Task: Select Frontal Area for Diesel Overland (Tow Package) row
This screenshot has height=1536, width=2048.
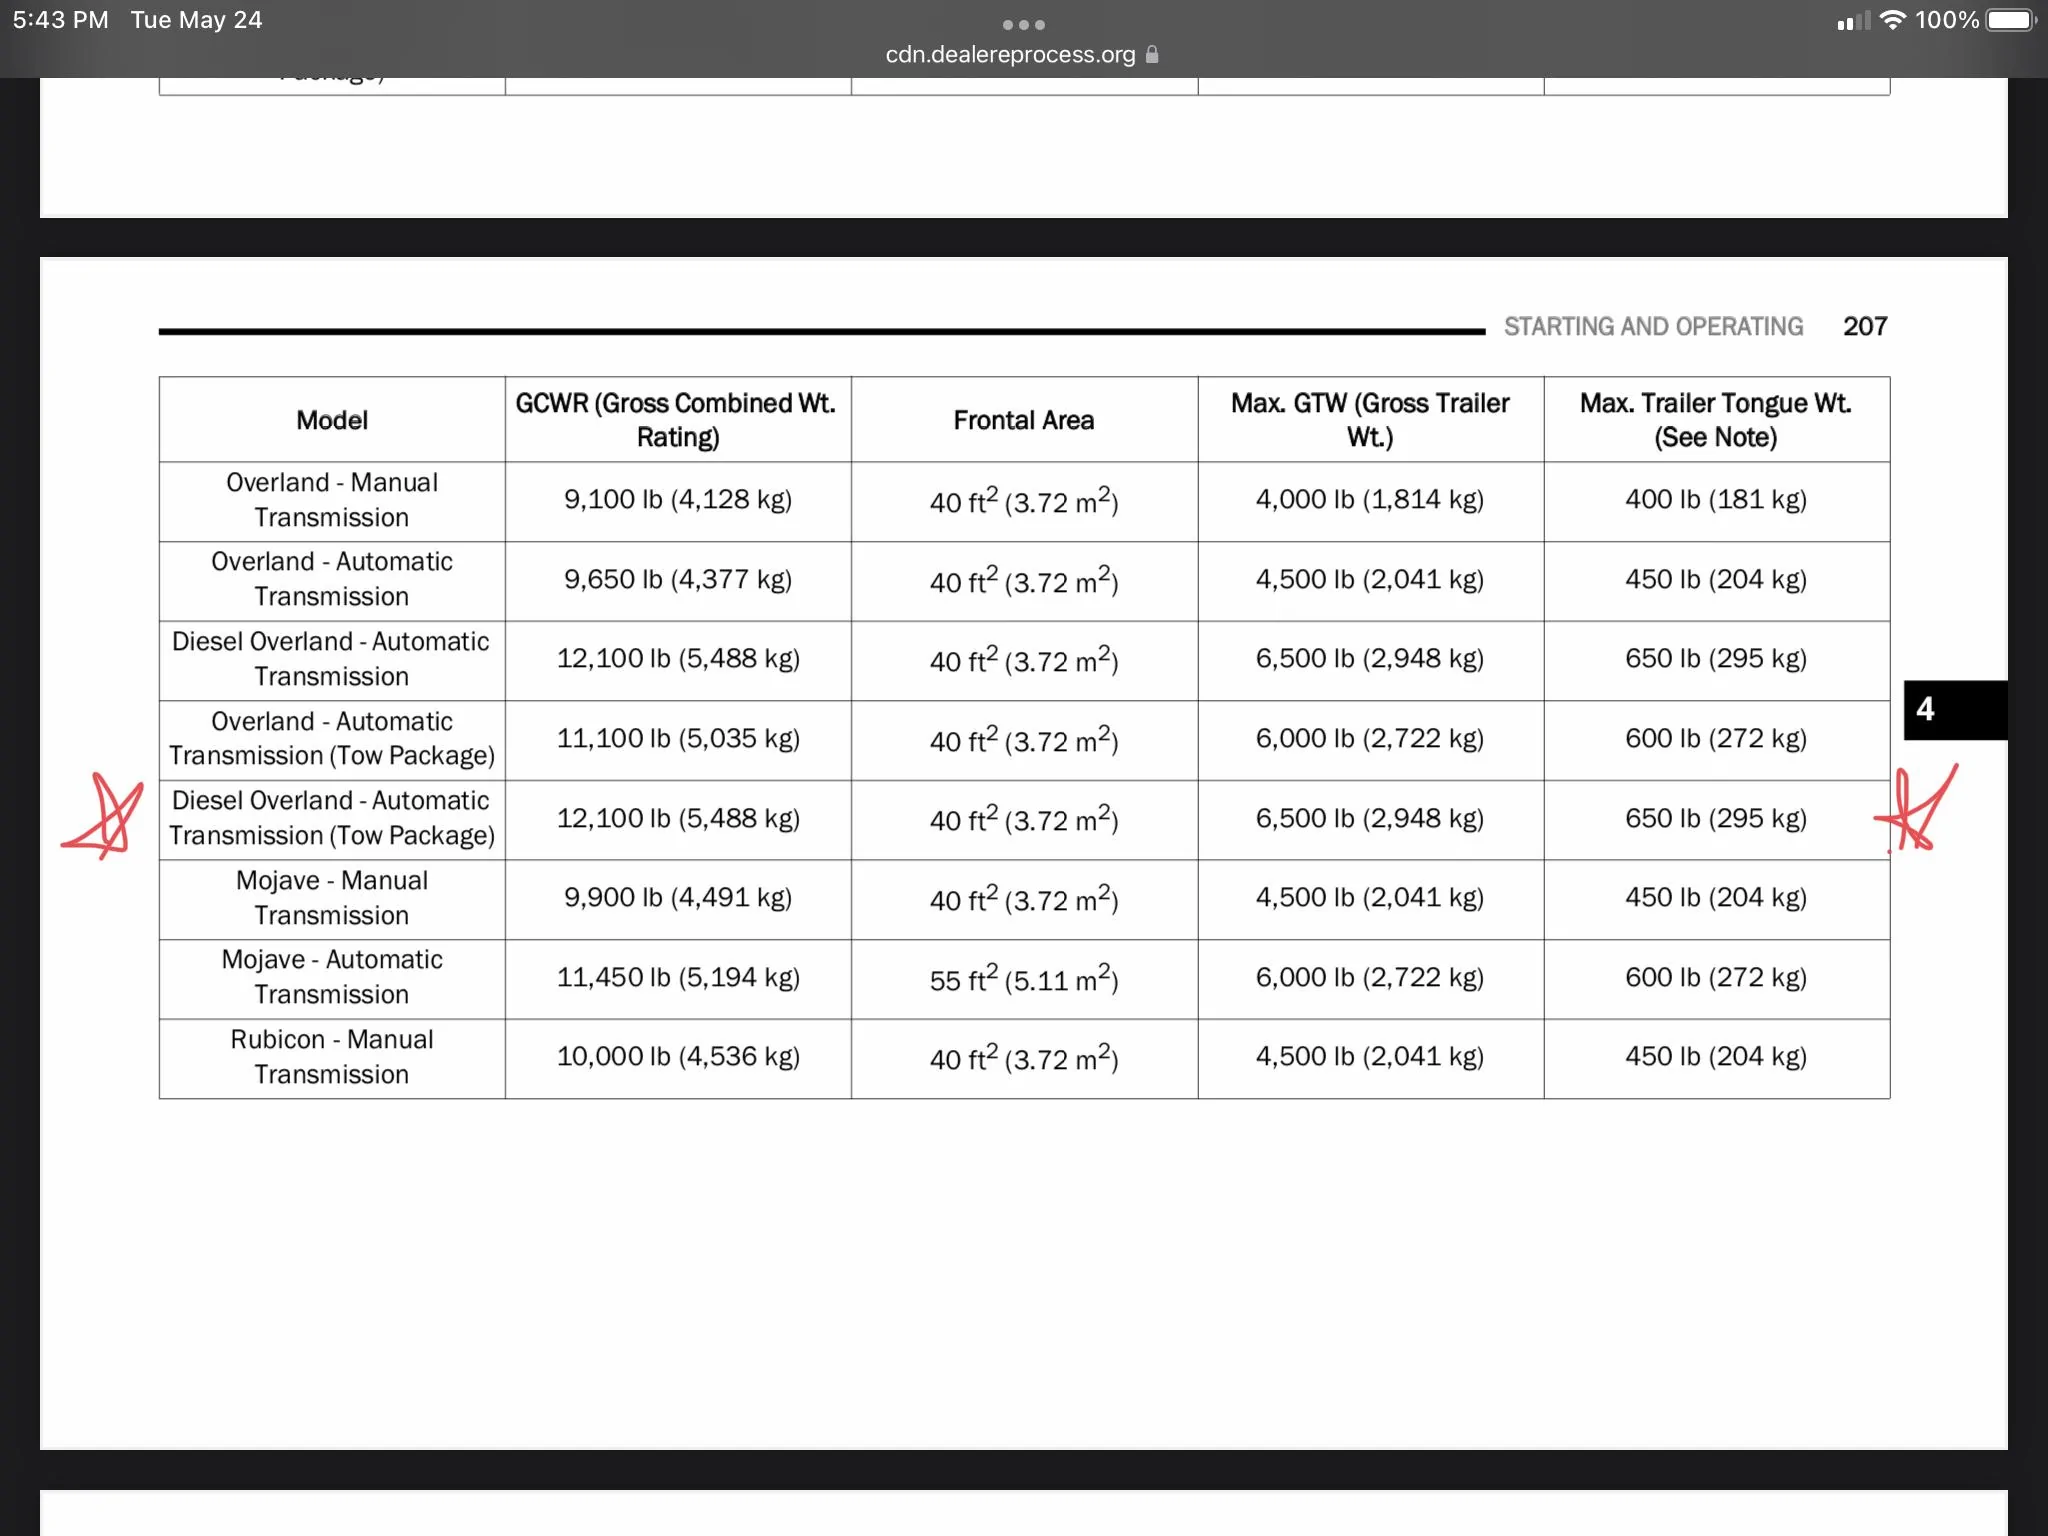Action: click(1024, 819)
